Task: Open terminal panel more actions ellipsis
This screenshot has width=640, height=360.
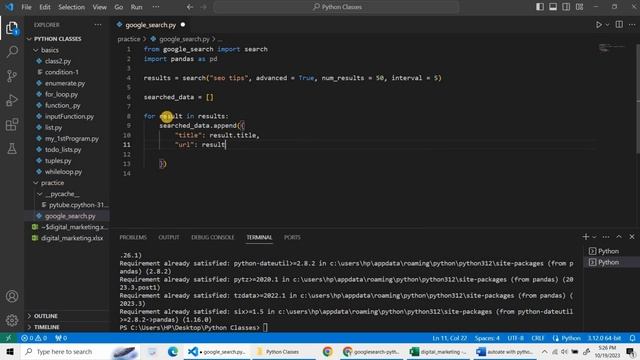Action: 606,237
